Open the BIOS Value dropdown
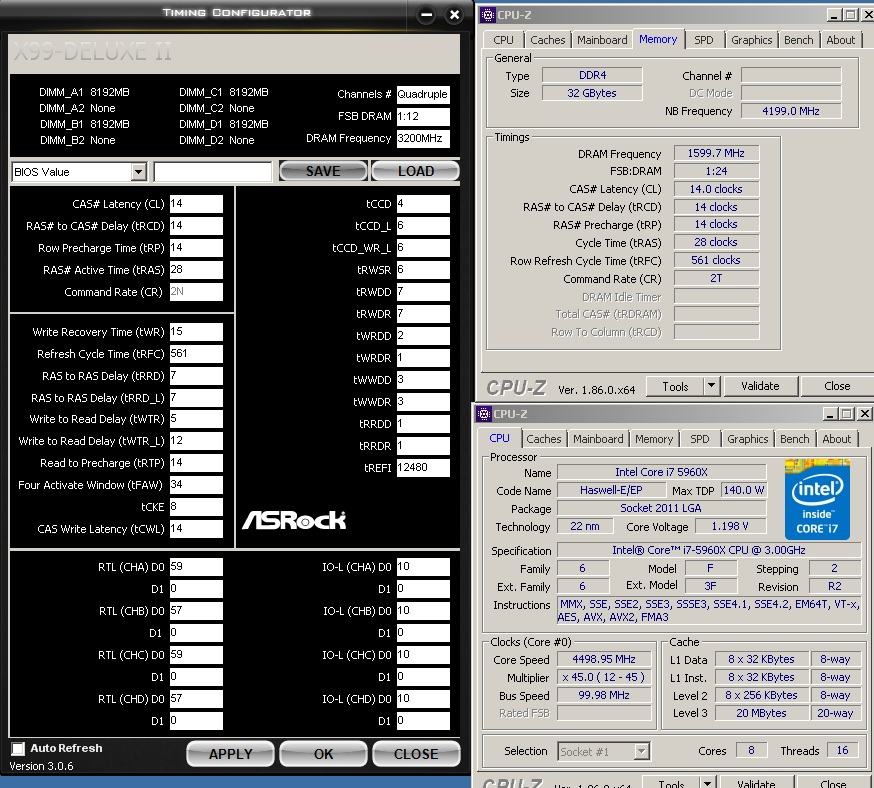The width and height of the screenshot is (874, 788). click(x=139, y=172)
